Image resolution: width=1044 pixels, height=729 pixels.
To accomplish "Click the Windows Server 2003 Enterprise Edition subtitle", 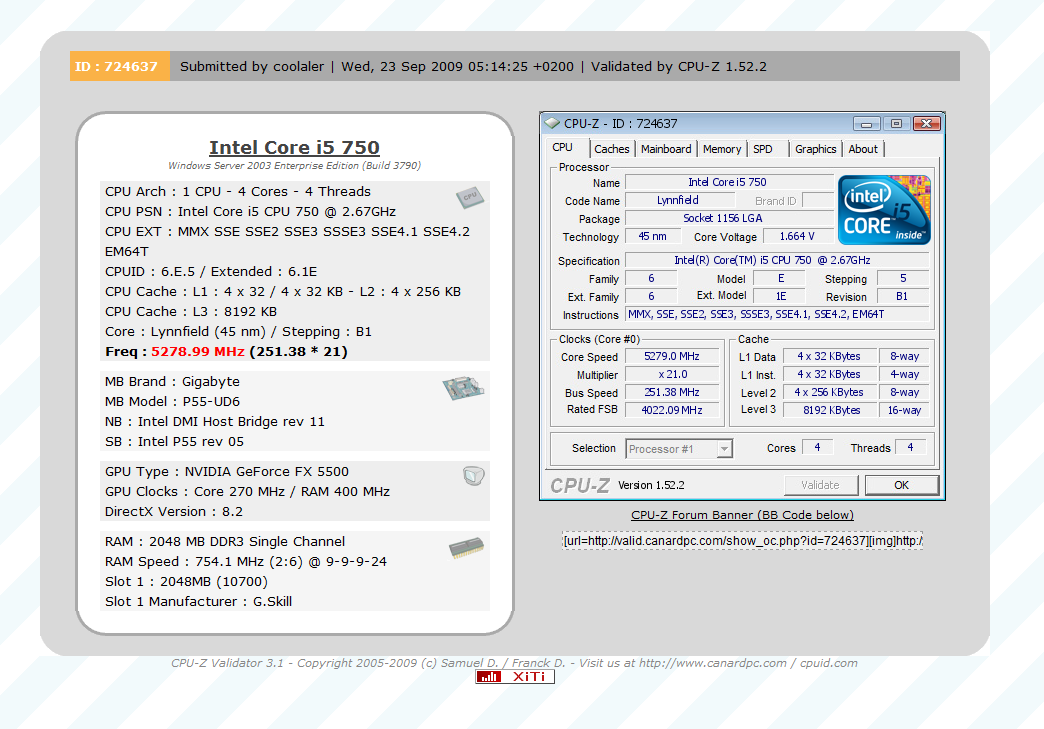I will click(294, 166).
